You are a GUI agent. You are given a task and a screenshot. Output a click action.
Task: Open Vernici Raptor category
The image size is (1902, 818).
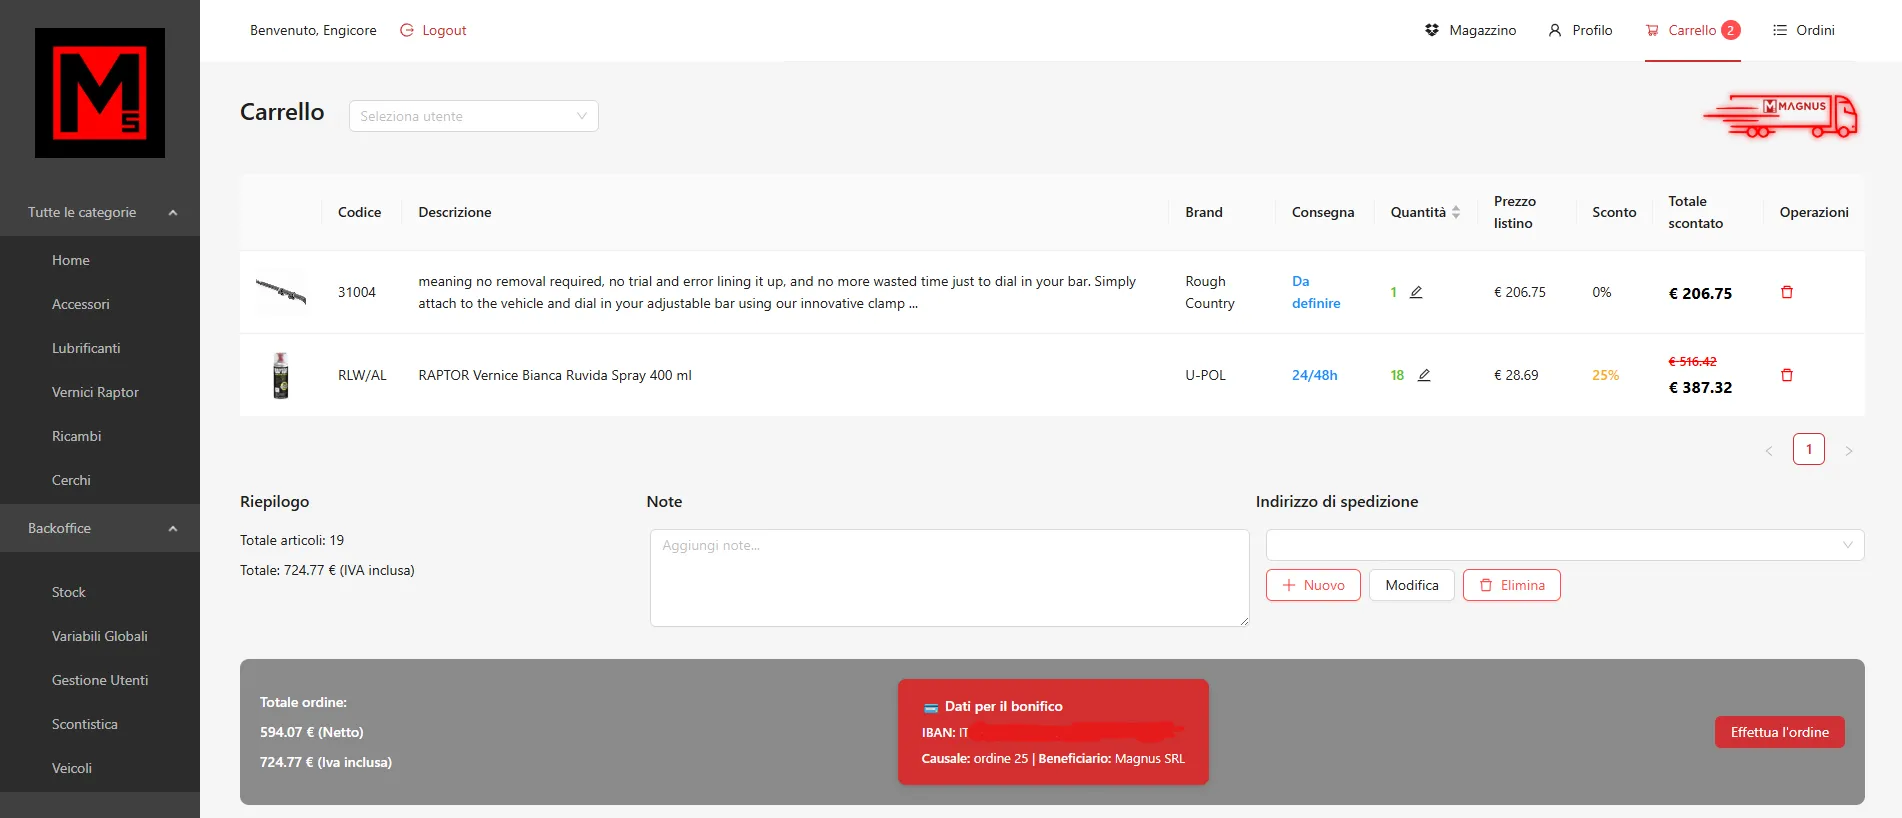(x=95, y=392)
